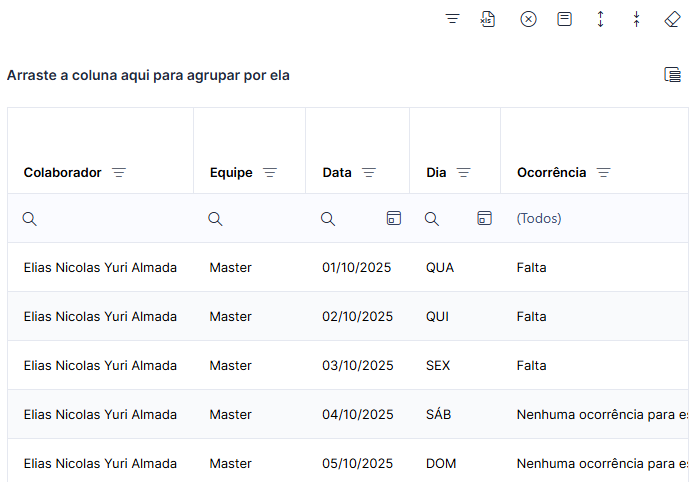694x482 pixels.
Task: Export the grid to XLS file
Action: [x=488, y=19]
